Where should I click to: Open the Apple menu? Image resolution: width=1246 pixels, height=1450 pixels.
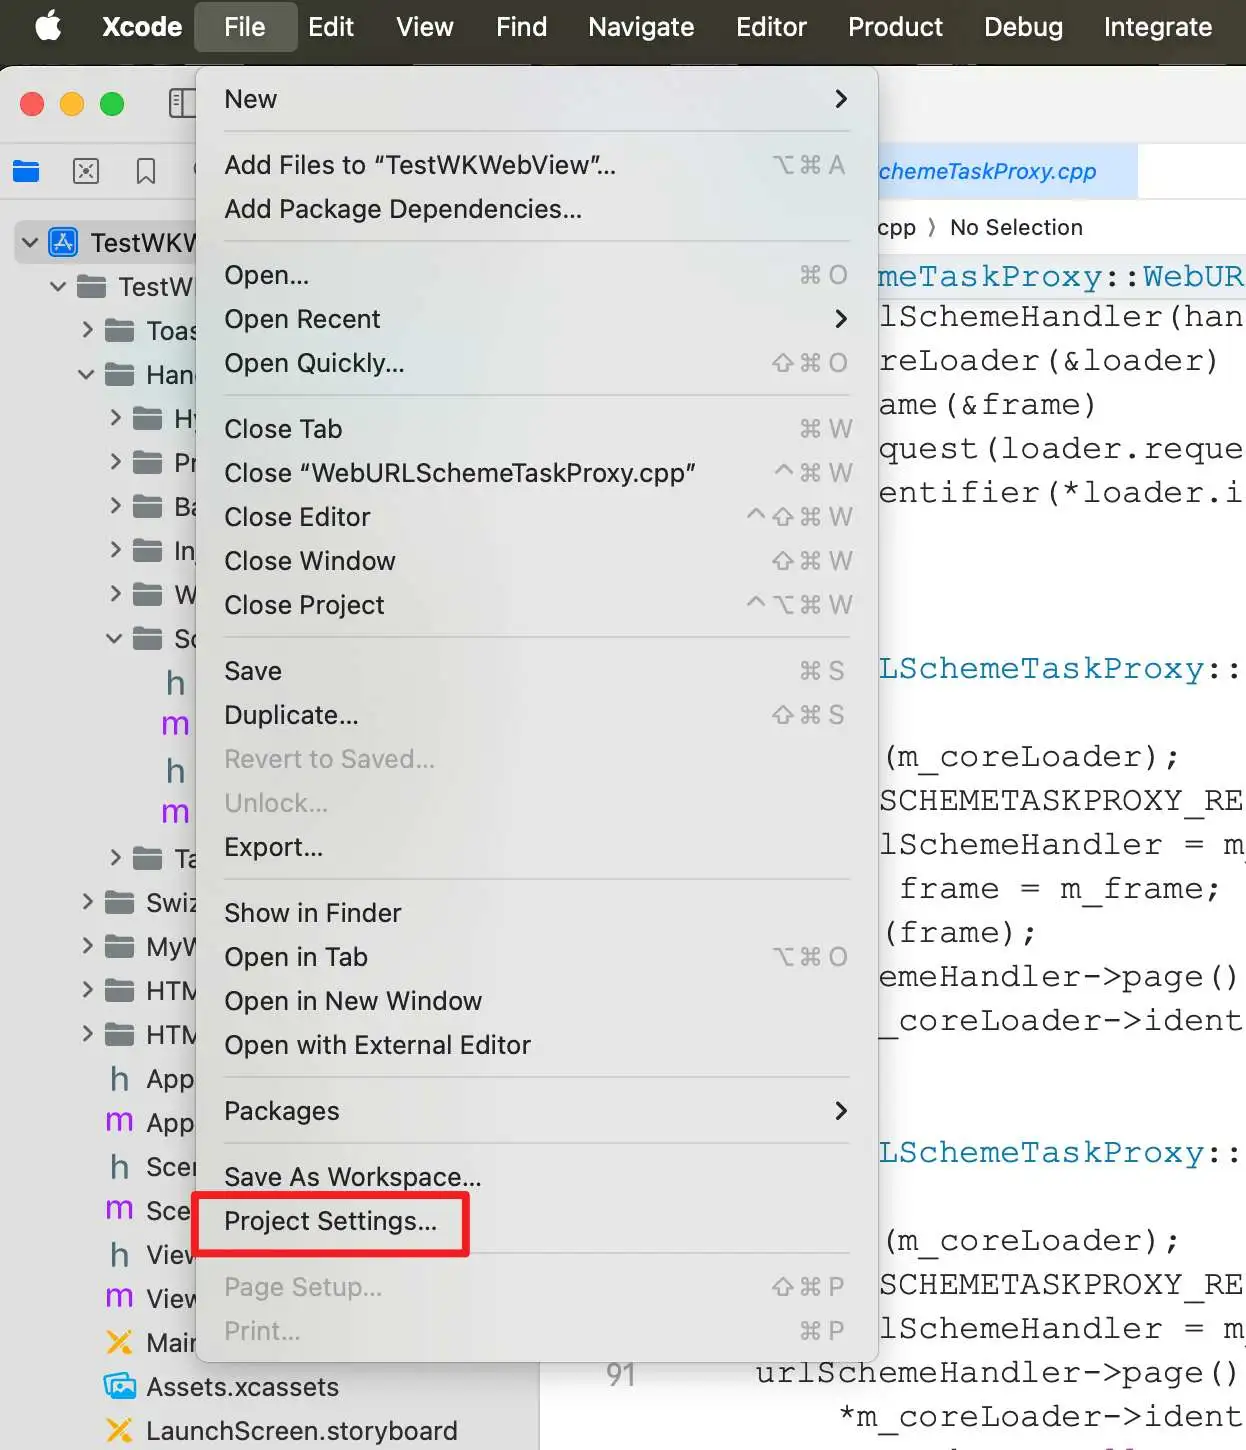[47, 27]
